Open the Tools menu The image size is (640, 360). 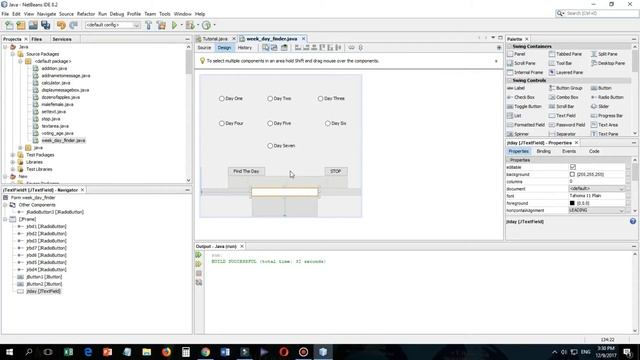pos(165,14)
